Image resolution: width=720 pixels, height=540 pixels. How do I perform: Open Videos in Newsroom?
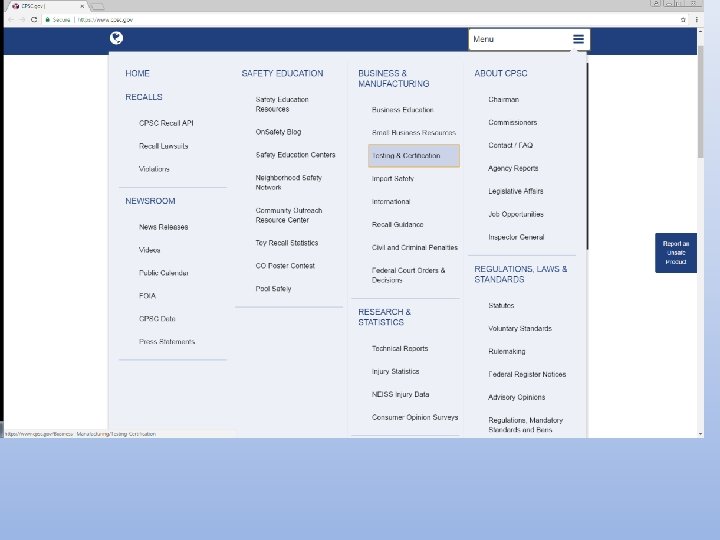(149, 250)
